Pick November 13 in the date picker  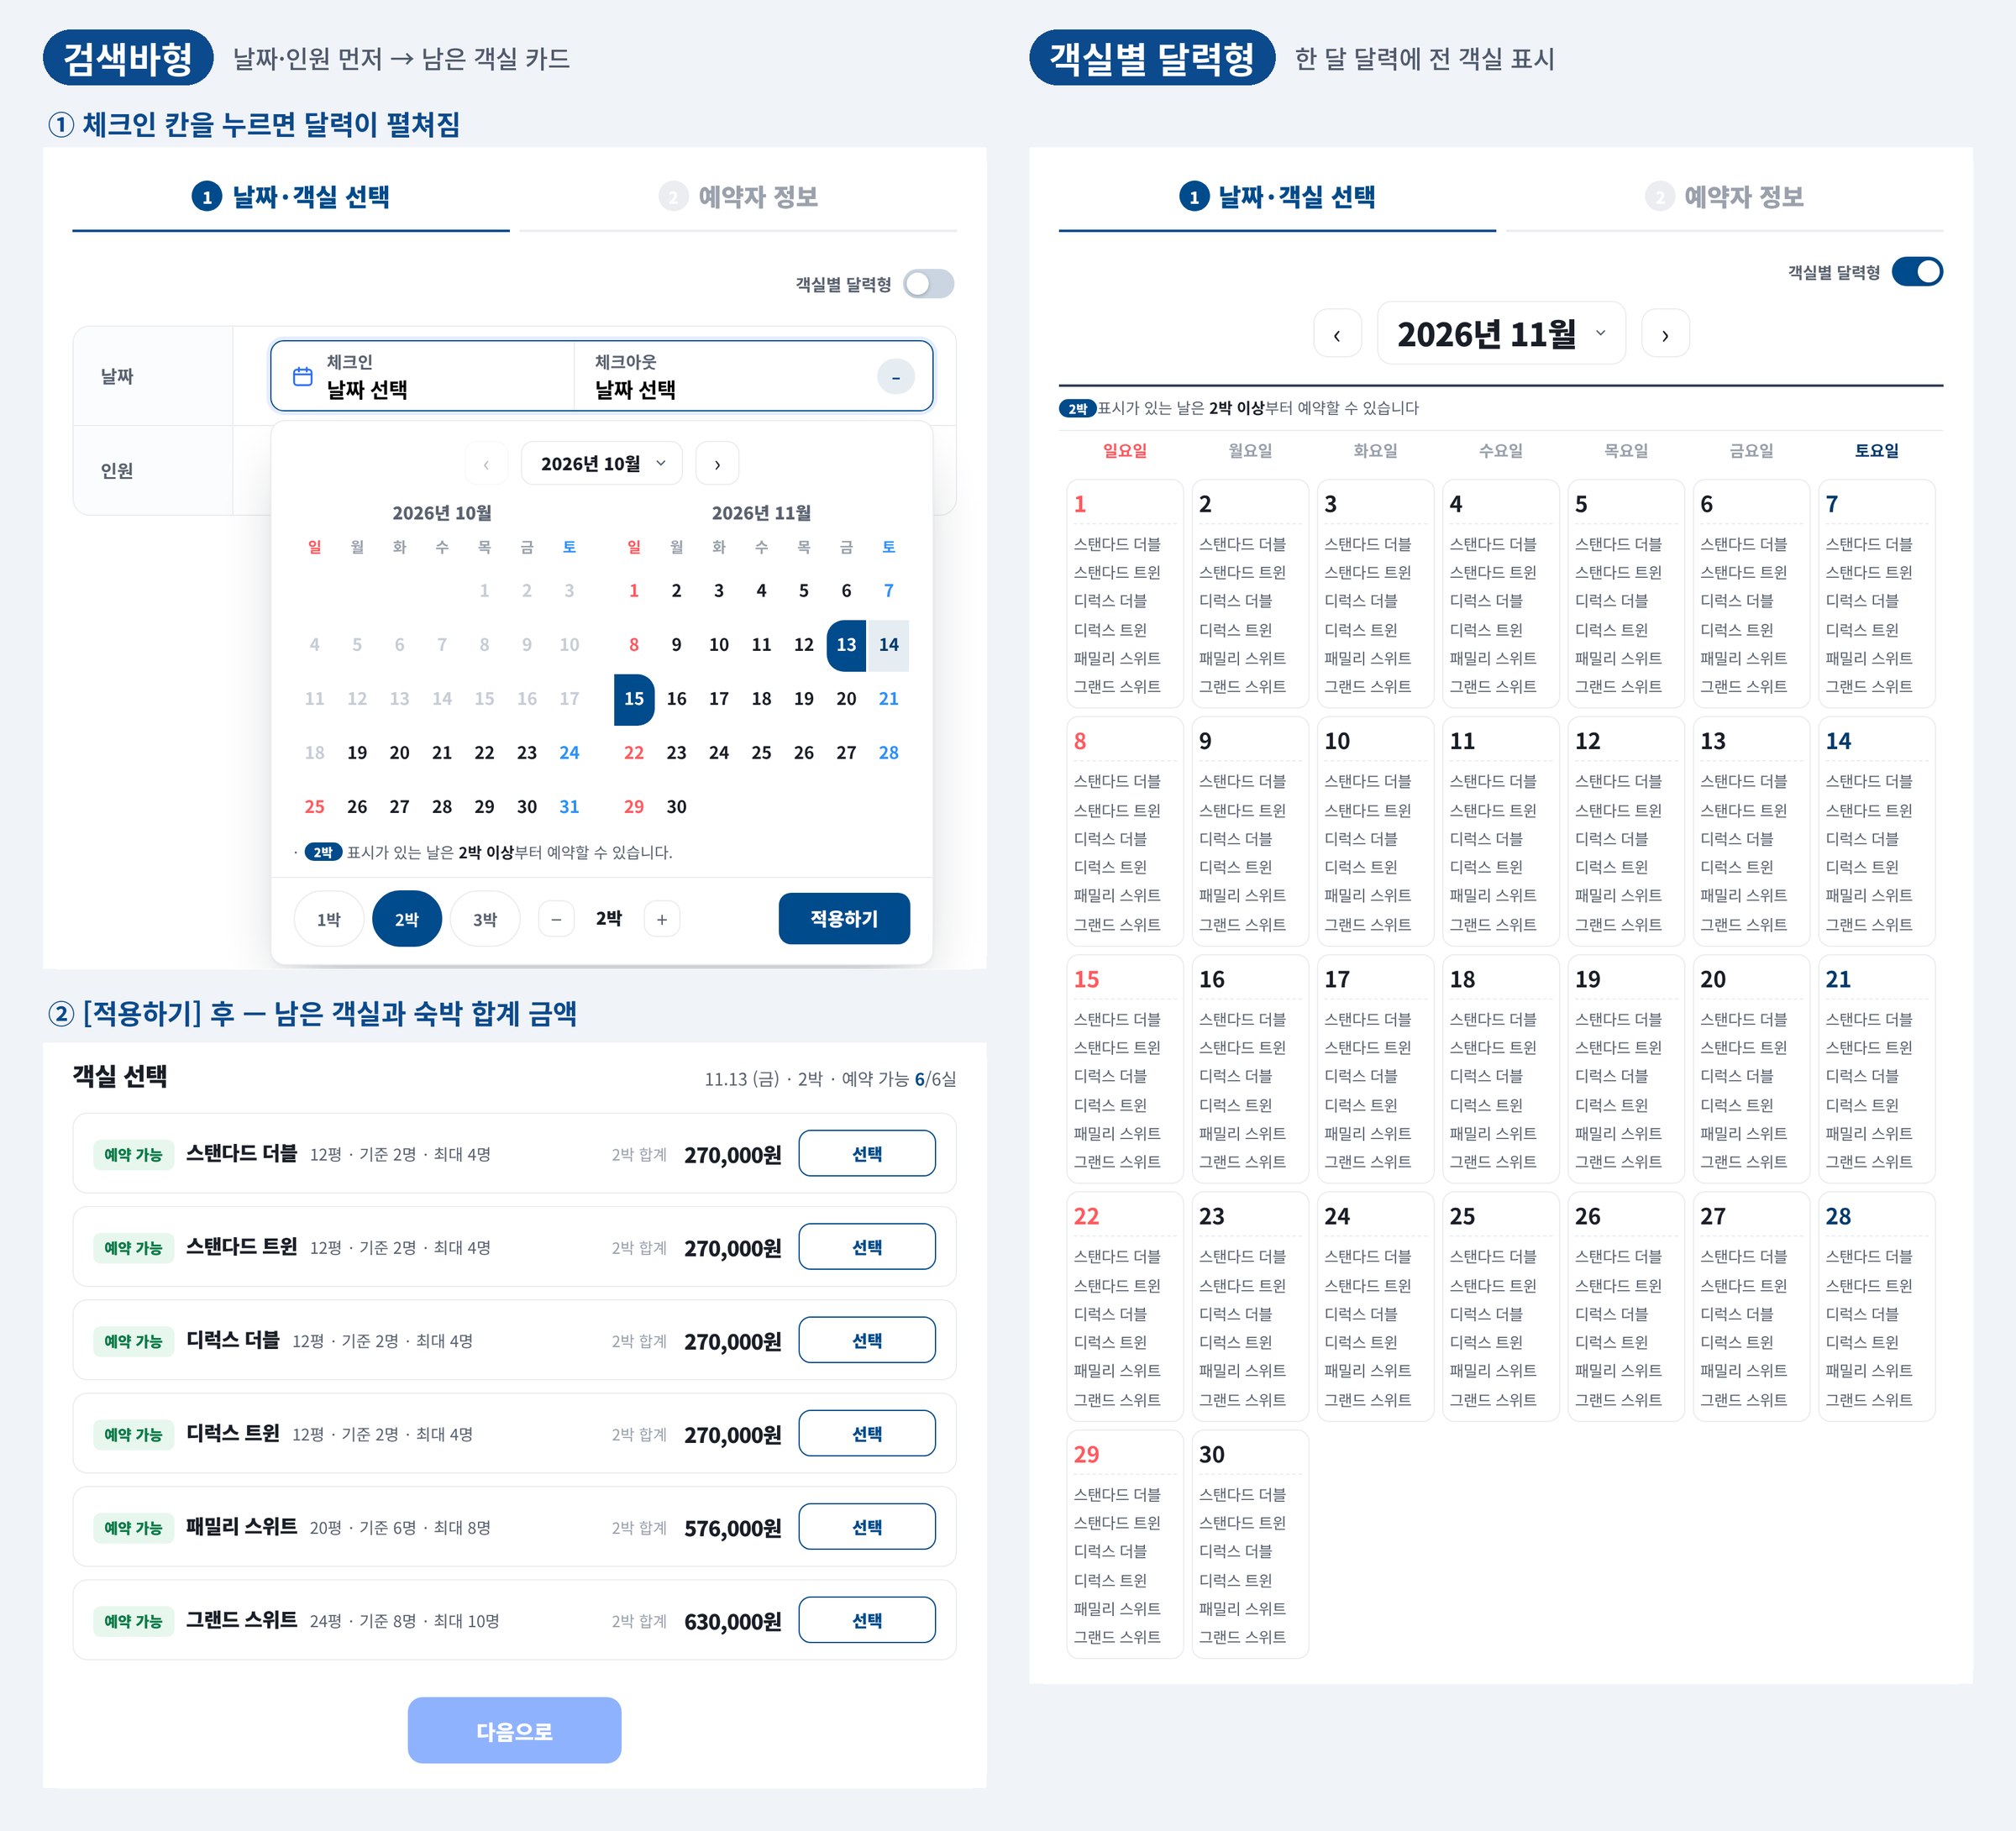pos(846,645)
